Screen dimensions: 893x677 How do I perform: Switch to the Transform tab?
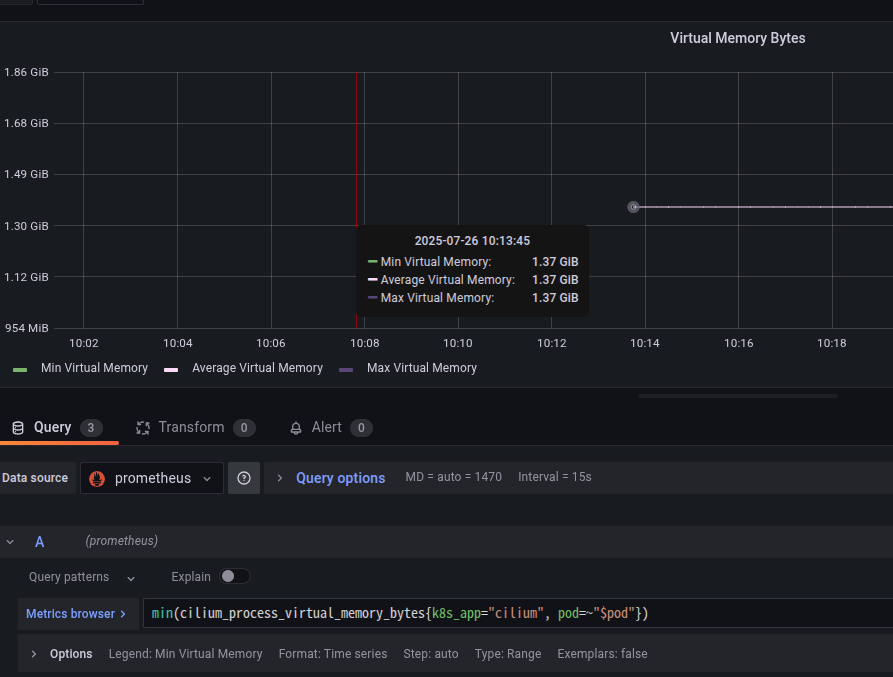pos(195,428)
